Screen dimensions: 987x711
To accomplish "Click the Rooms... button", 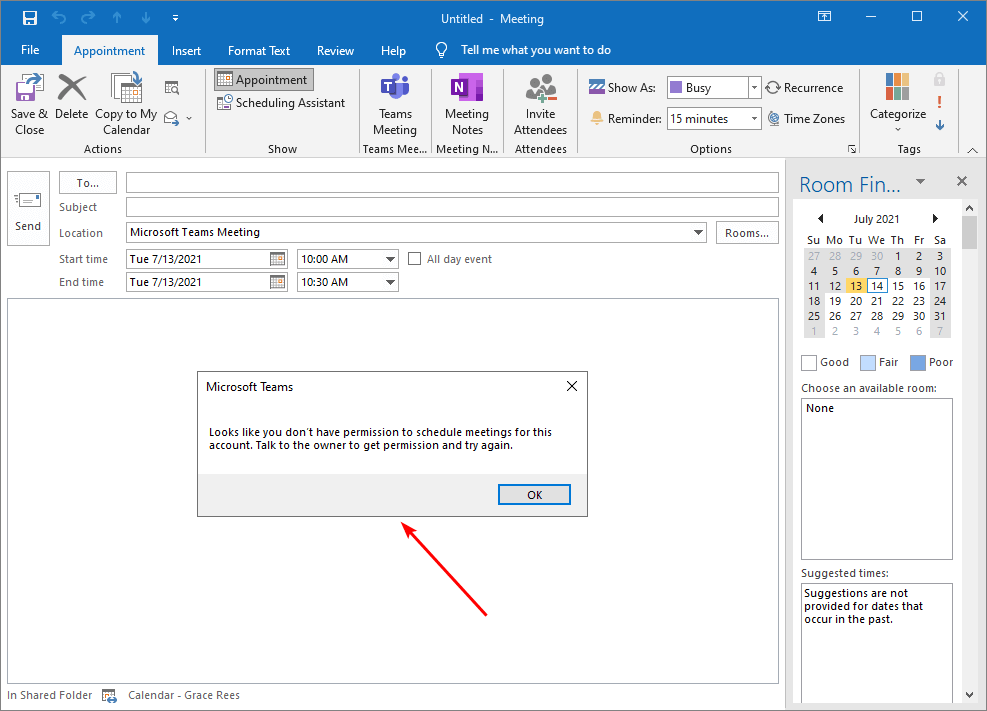I will [747, 233].
